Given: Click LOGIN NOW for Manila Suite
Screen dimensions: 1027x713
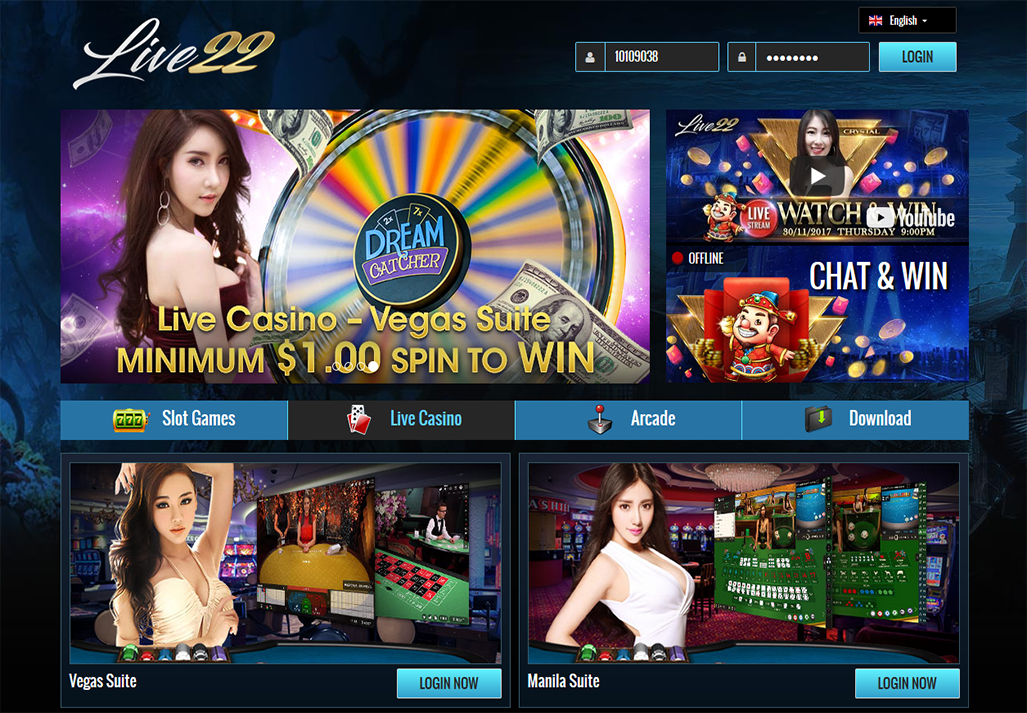Looking at the screenshot, I should pos(906,683).
